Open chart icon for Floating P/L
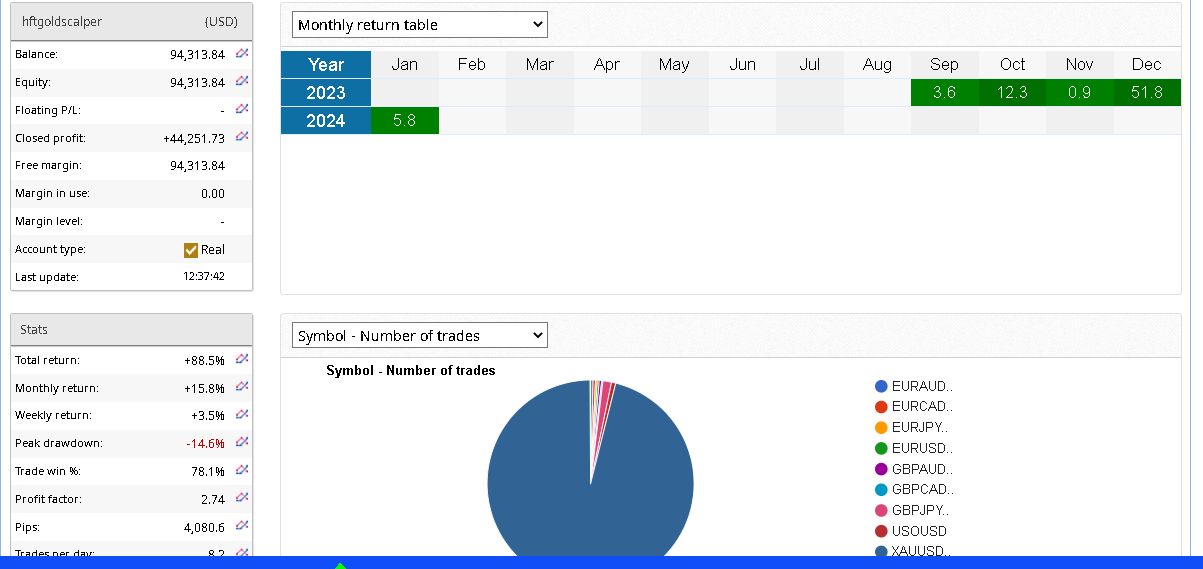This screenshot has width=1203, height=569. click(x=242, y=109)
